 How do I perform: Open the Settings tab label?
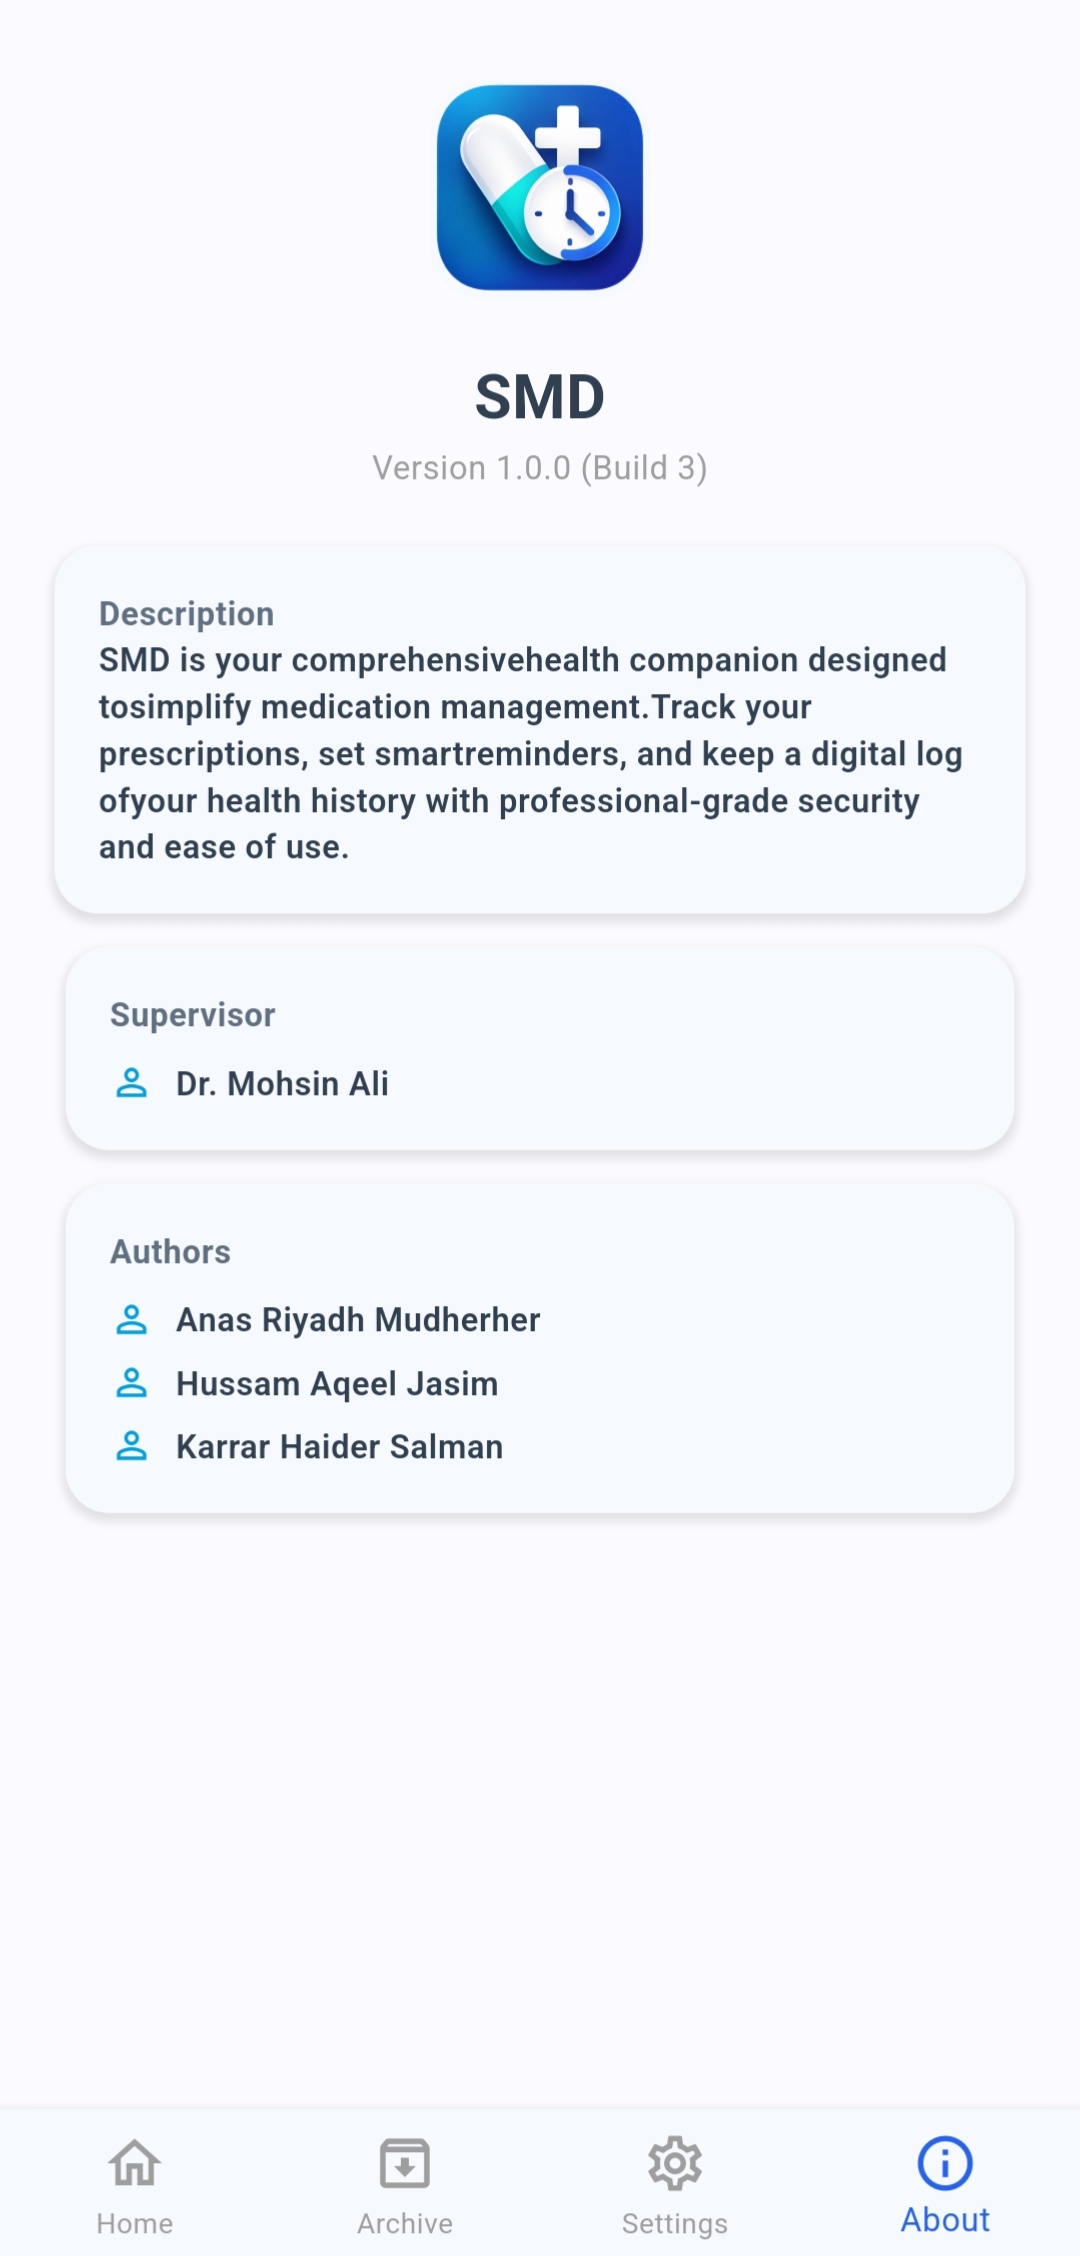(x=675, y=2223)
